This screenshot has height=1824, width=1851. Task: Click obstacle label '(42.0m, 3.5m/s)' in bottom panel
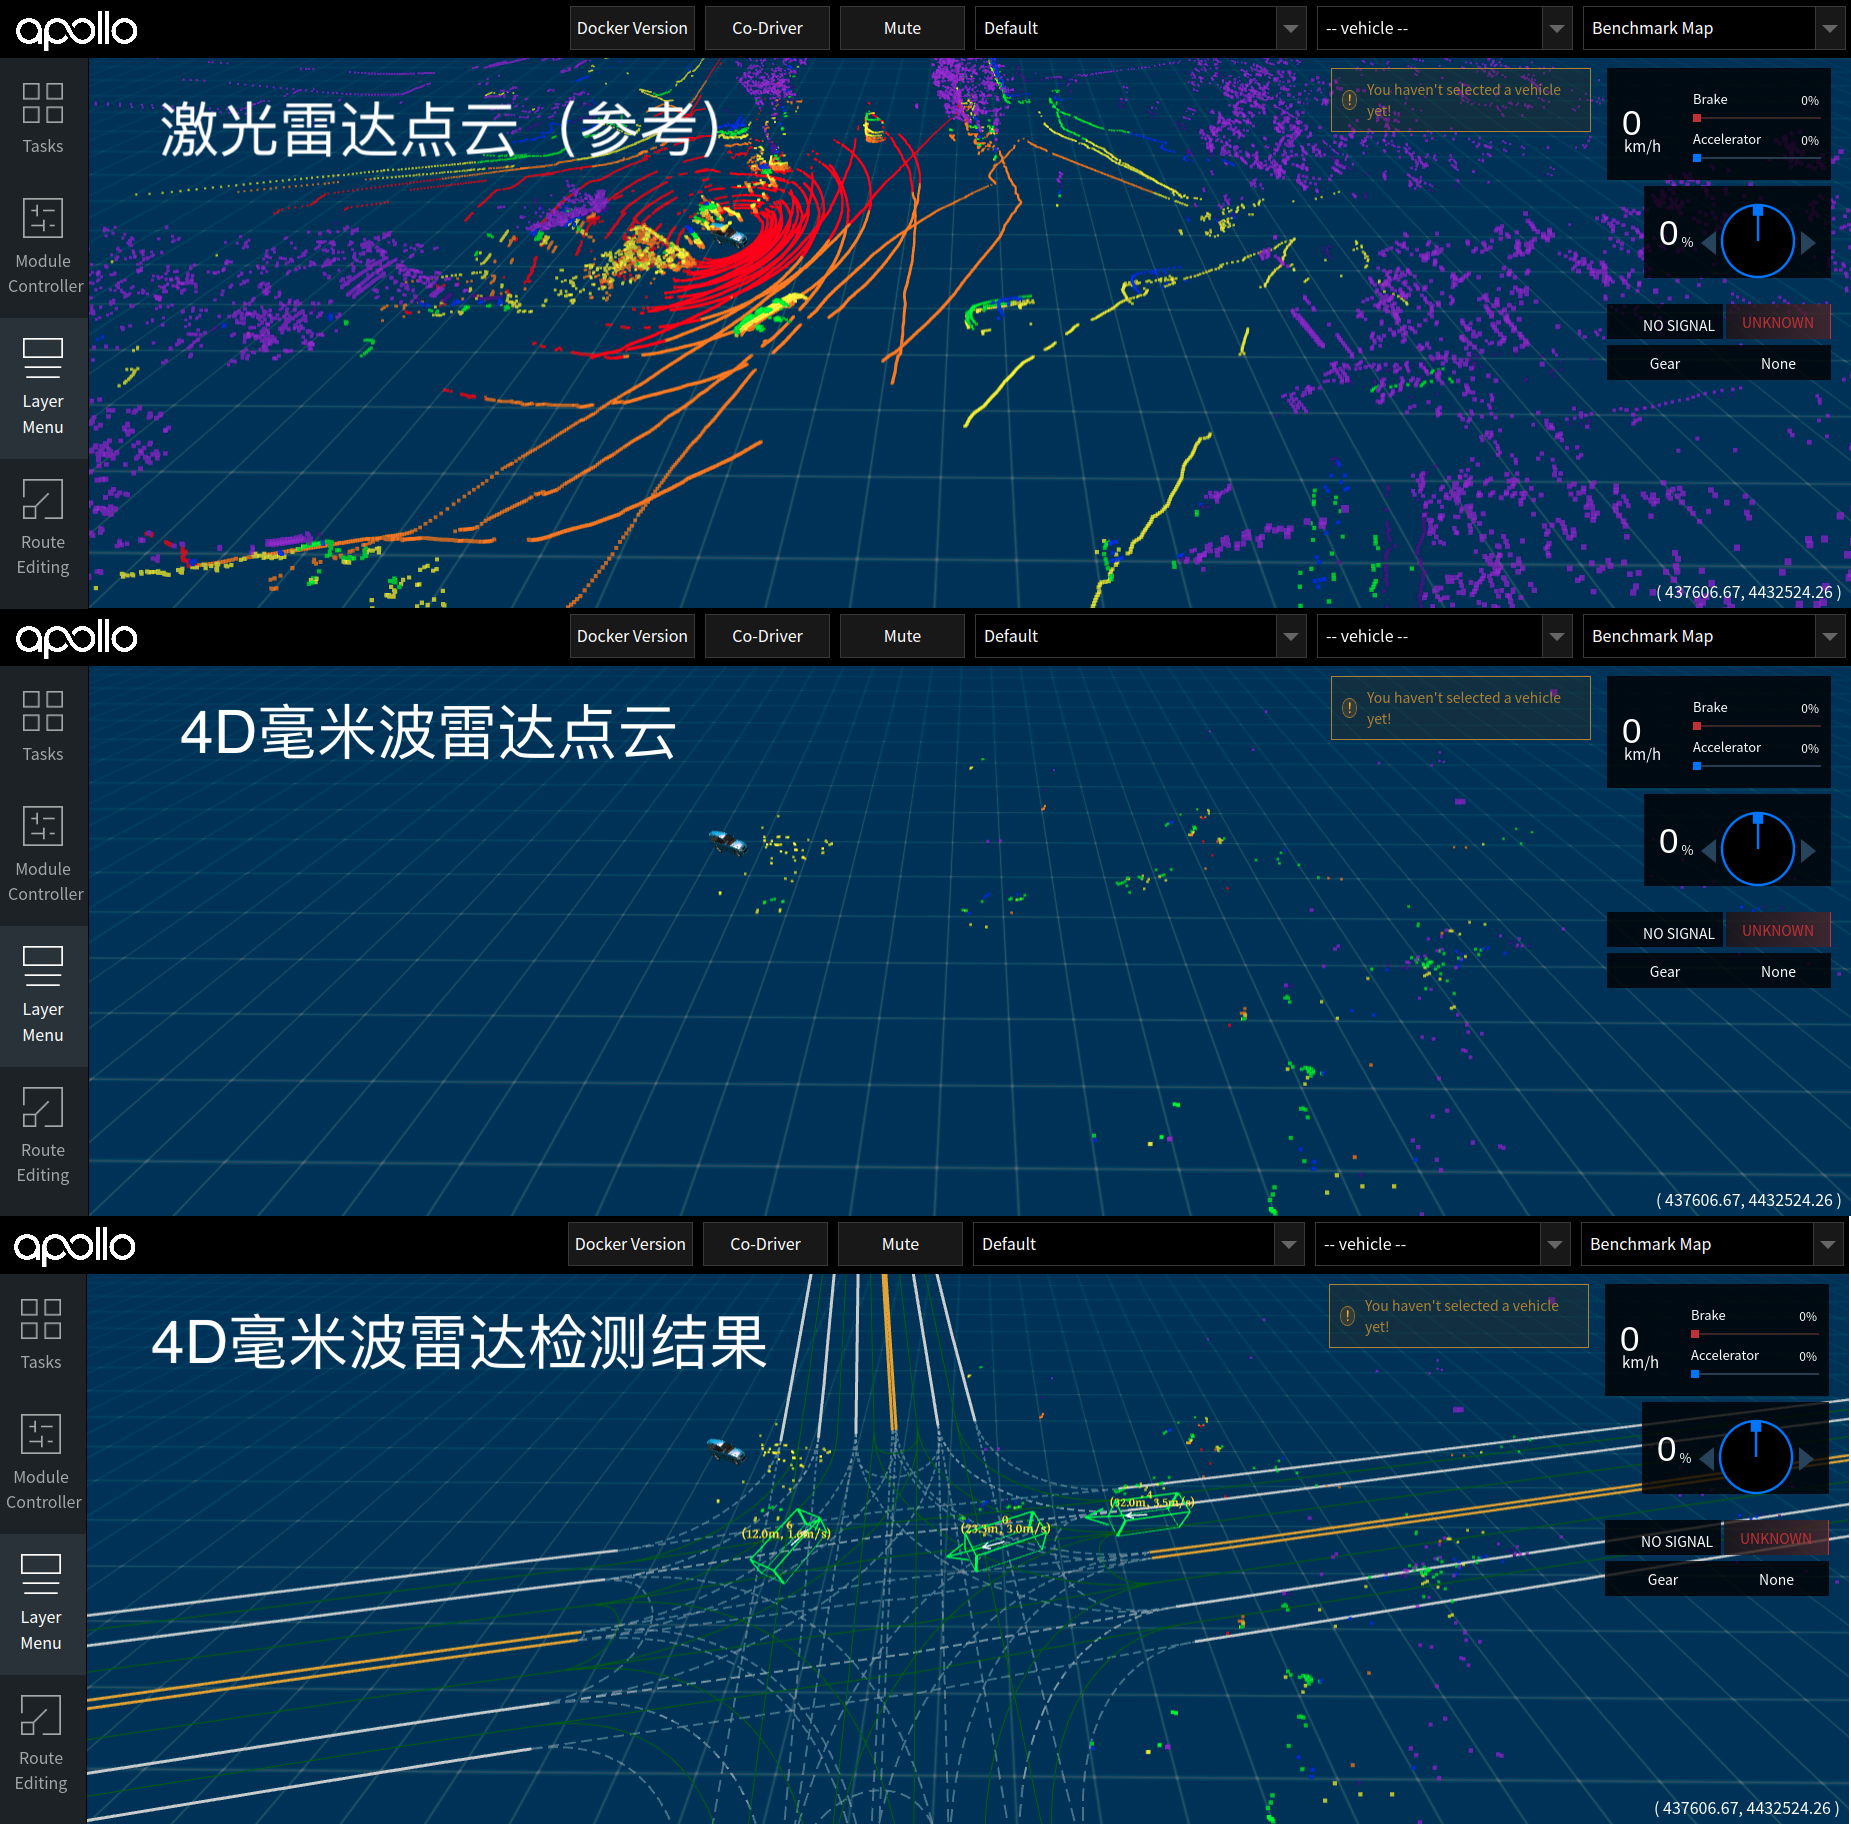1152,1503
